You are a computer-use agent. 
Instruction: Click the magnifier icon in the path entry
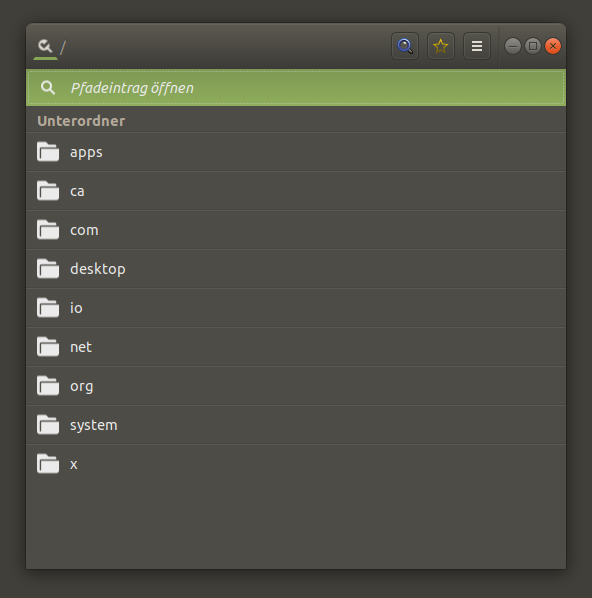(x=48, y=88)
